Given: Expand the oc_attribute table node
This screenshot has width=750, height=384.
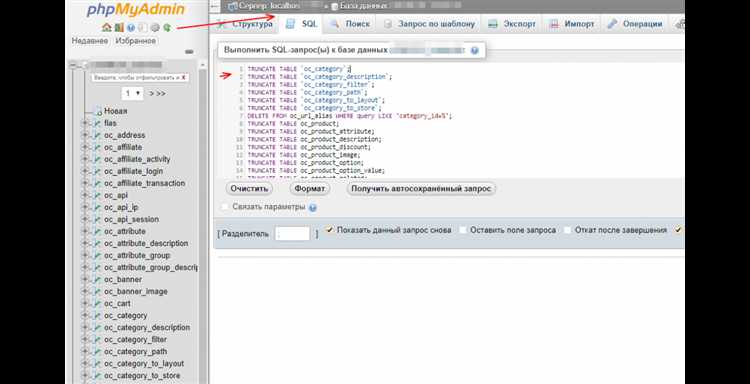Looking at the screenshot, I should click(86, 231).
